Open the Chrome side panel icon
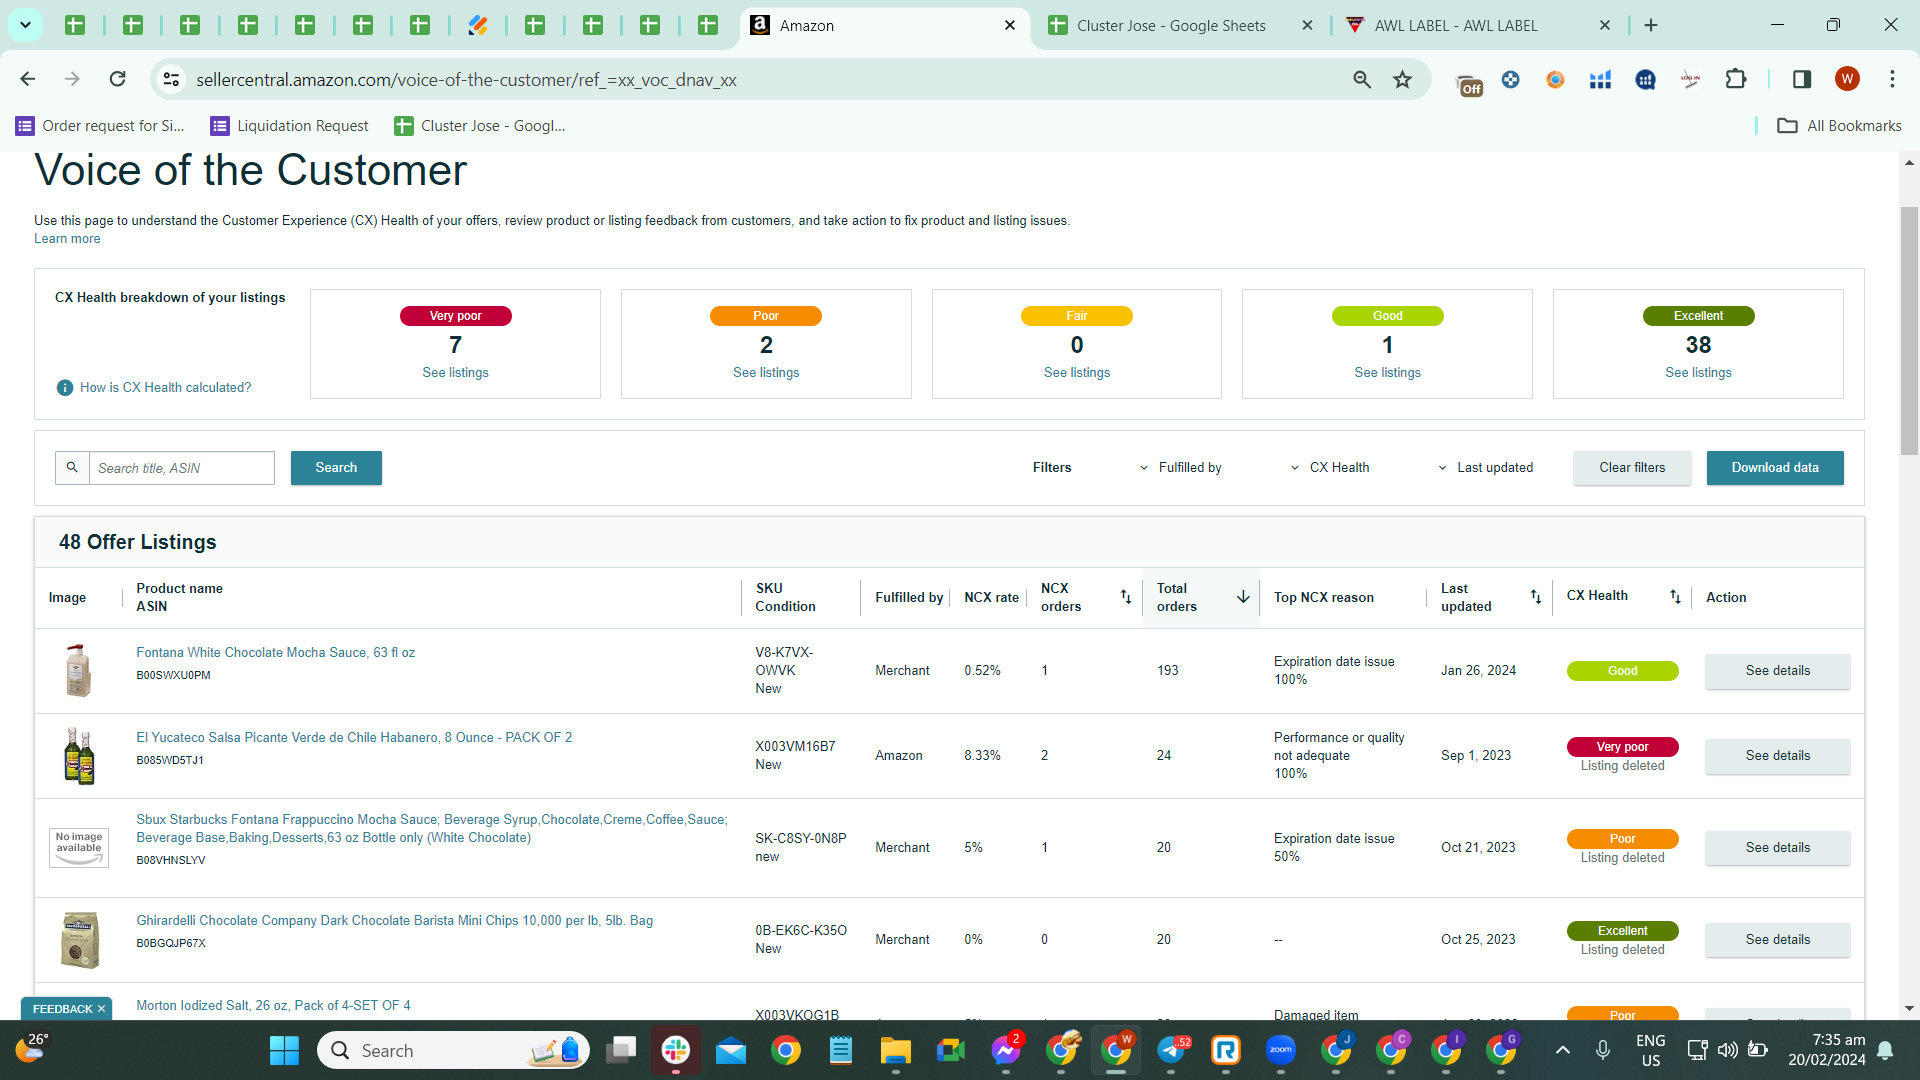Screen dimensions: 1920x1080 click(1802, 79)
